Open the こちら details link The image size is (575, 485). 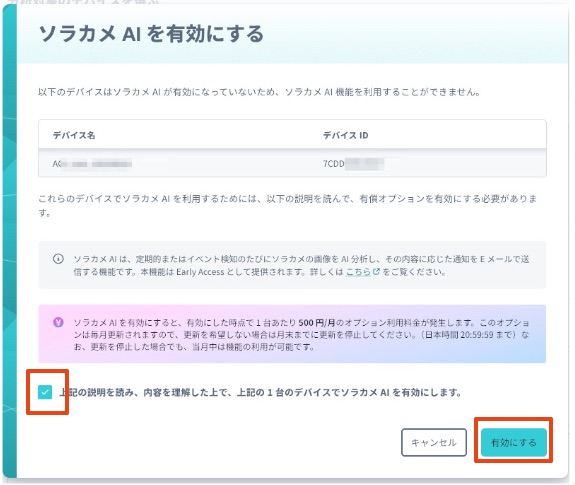pyautogui.click(x=359, y=272)
